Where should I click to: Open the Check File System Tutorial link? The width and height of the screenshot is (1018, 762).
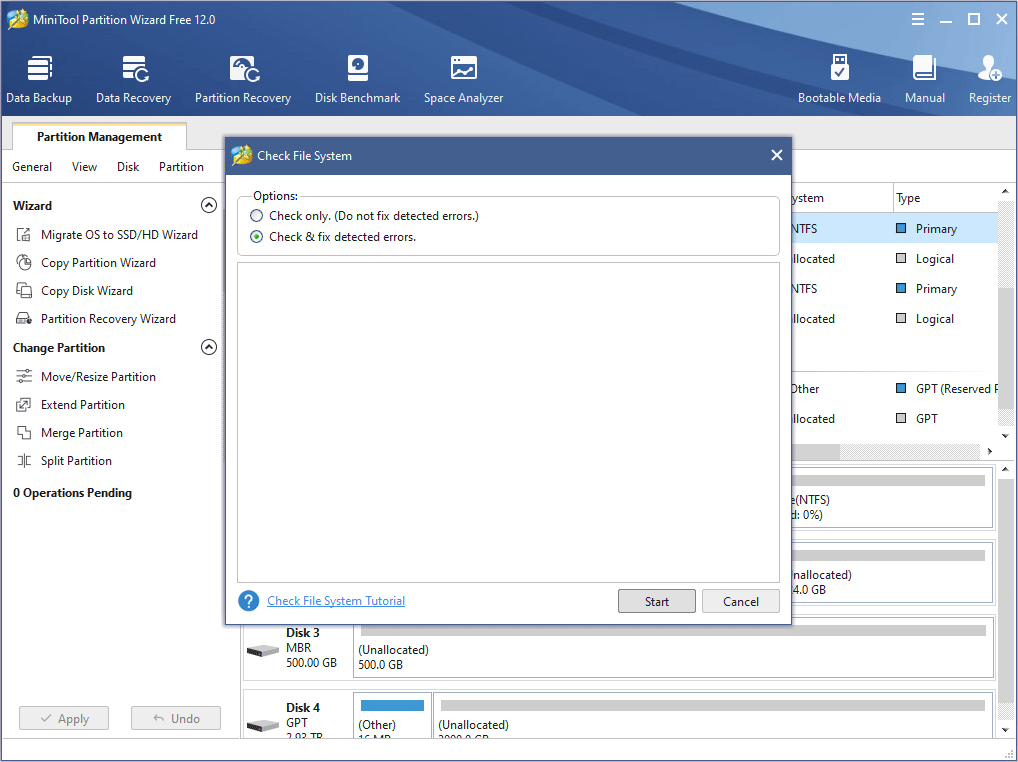point(336,600)
